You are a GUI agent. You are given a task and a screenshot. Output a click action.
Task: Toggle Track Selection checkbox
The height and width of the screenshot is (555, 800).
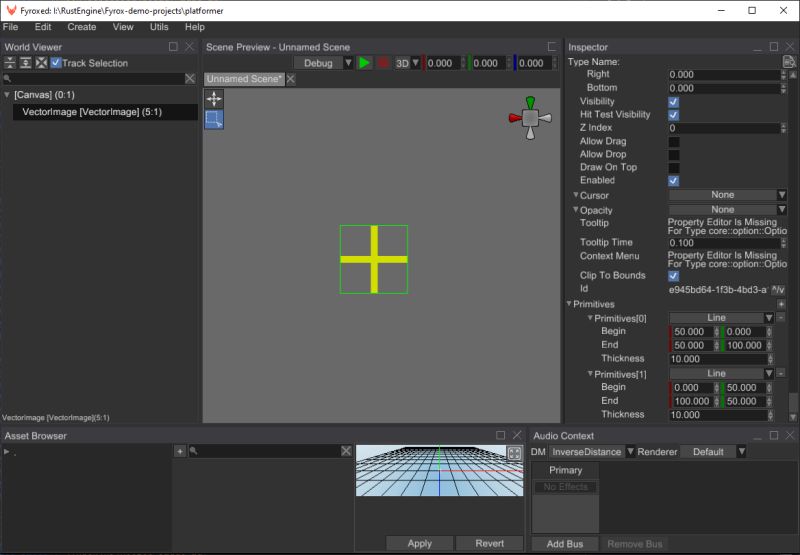pos(56,63)
